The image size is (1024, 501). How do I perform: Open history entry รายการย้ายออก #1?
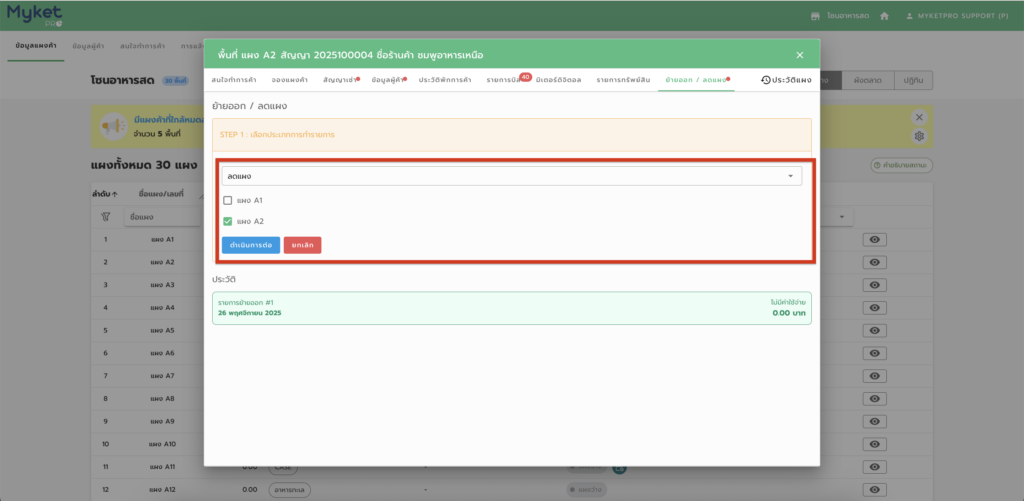click(511, 307)
